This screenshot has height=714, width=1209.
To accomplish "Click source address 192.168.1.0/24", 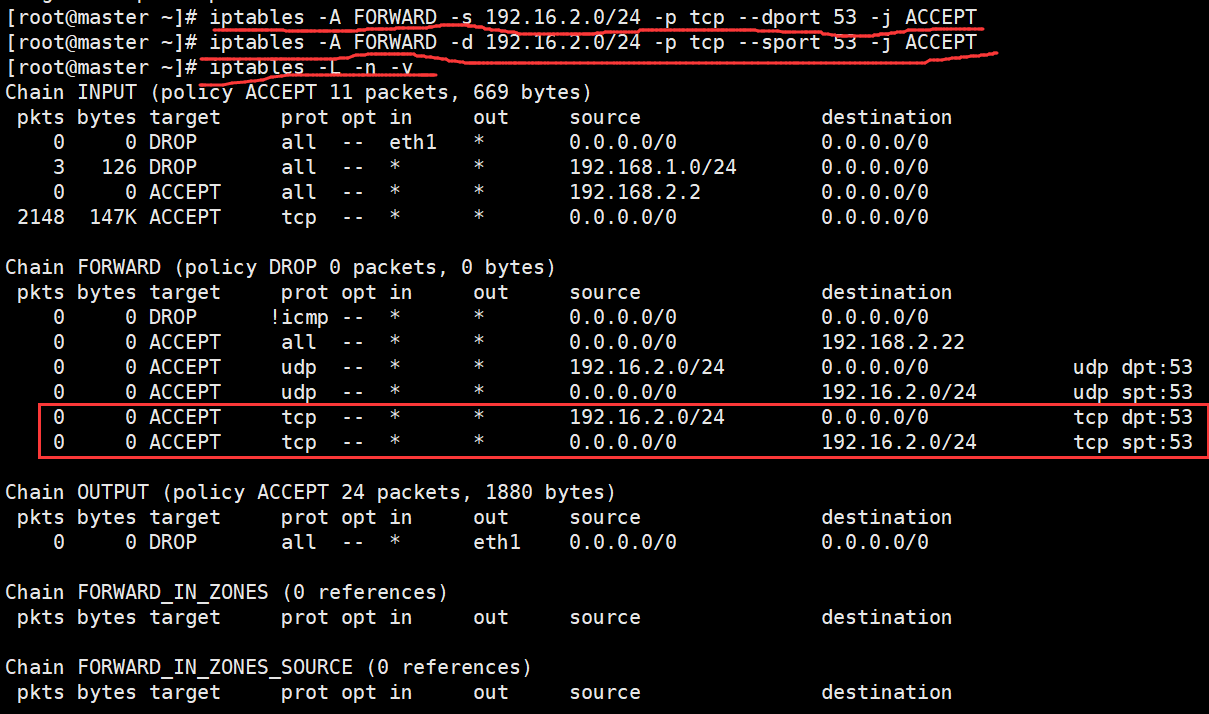I will coord(653,167).
